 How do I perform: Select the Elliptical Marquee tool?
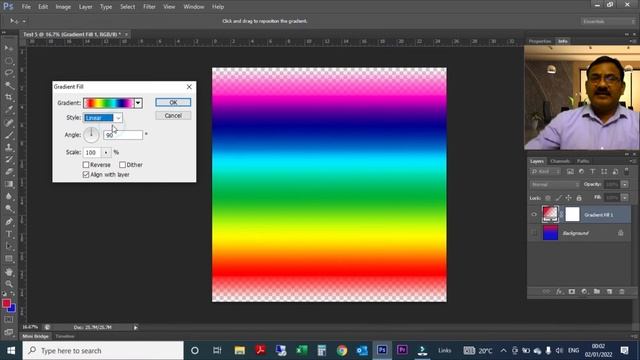click(9, 61)
